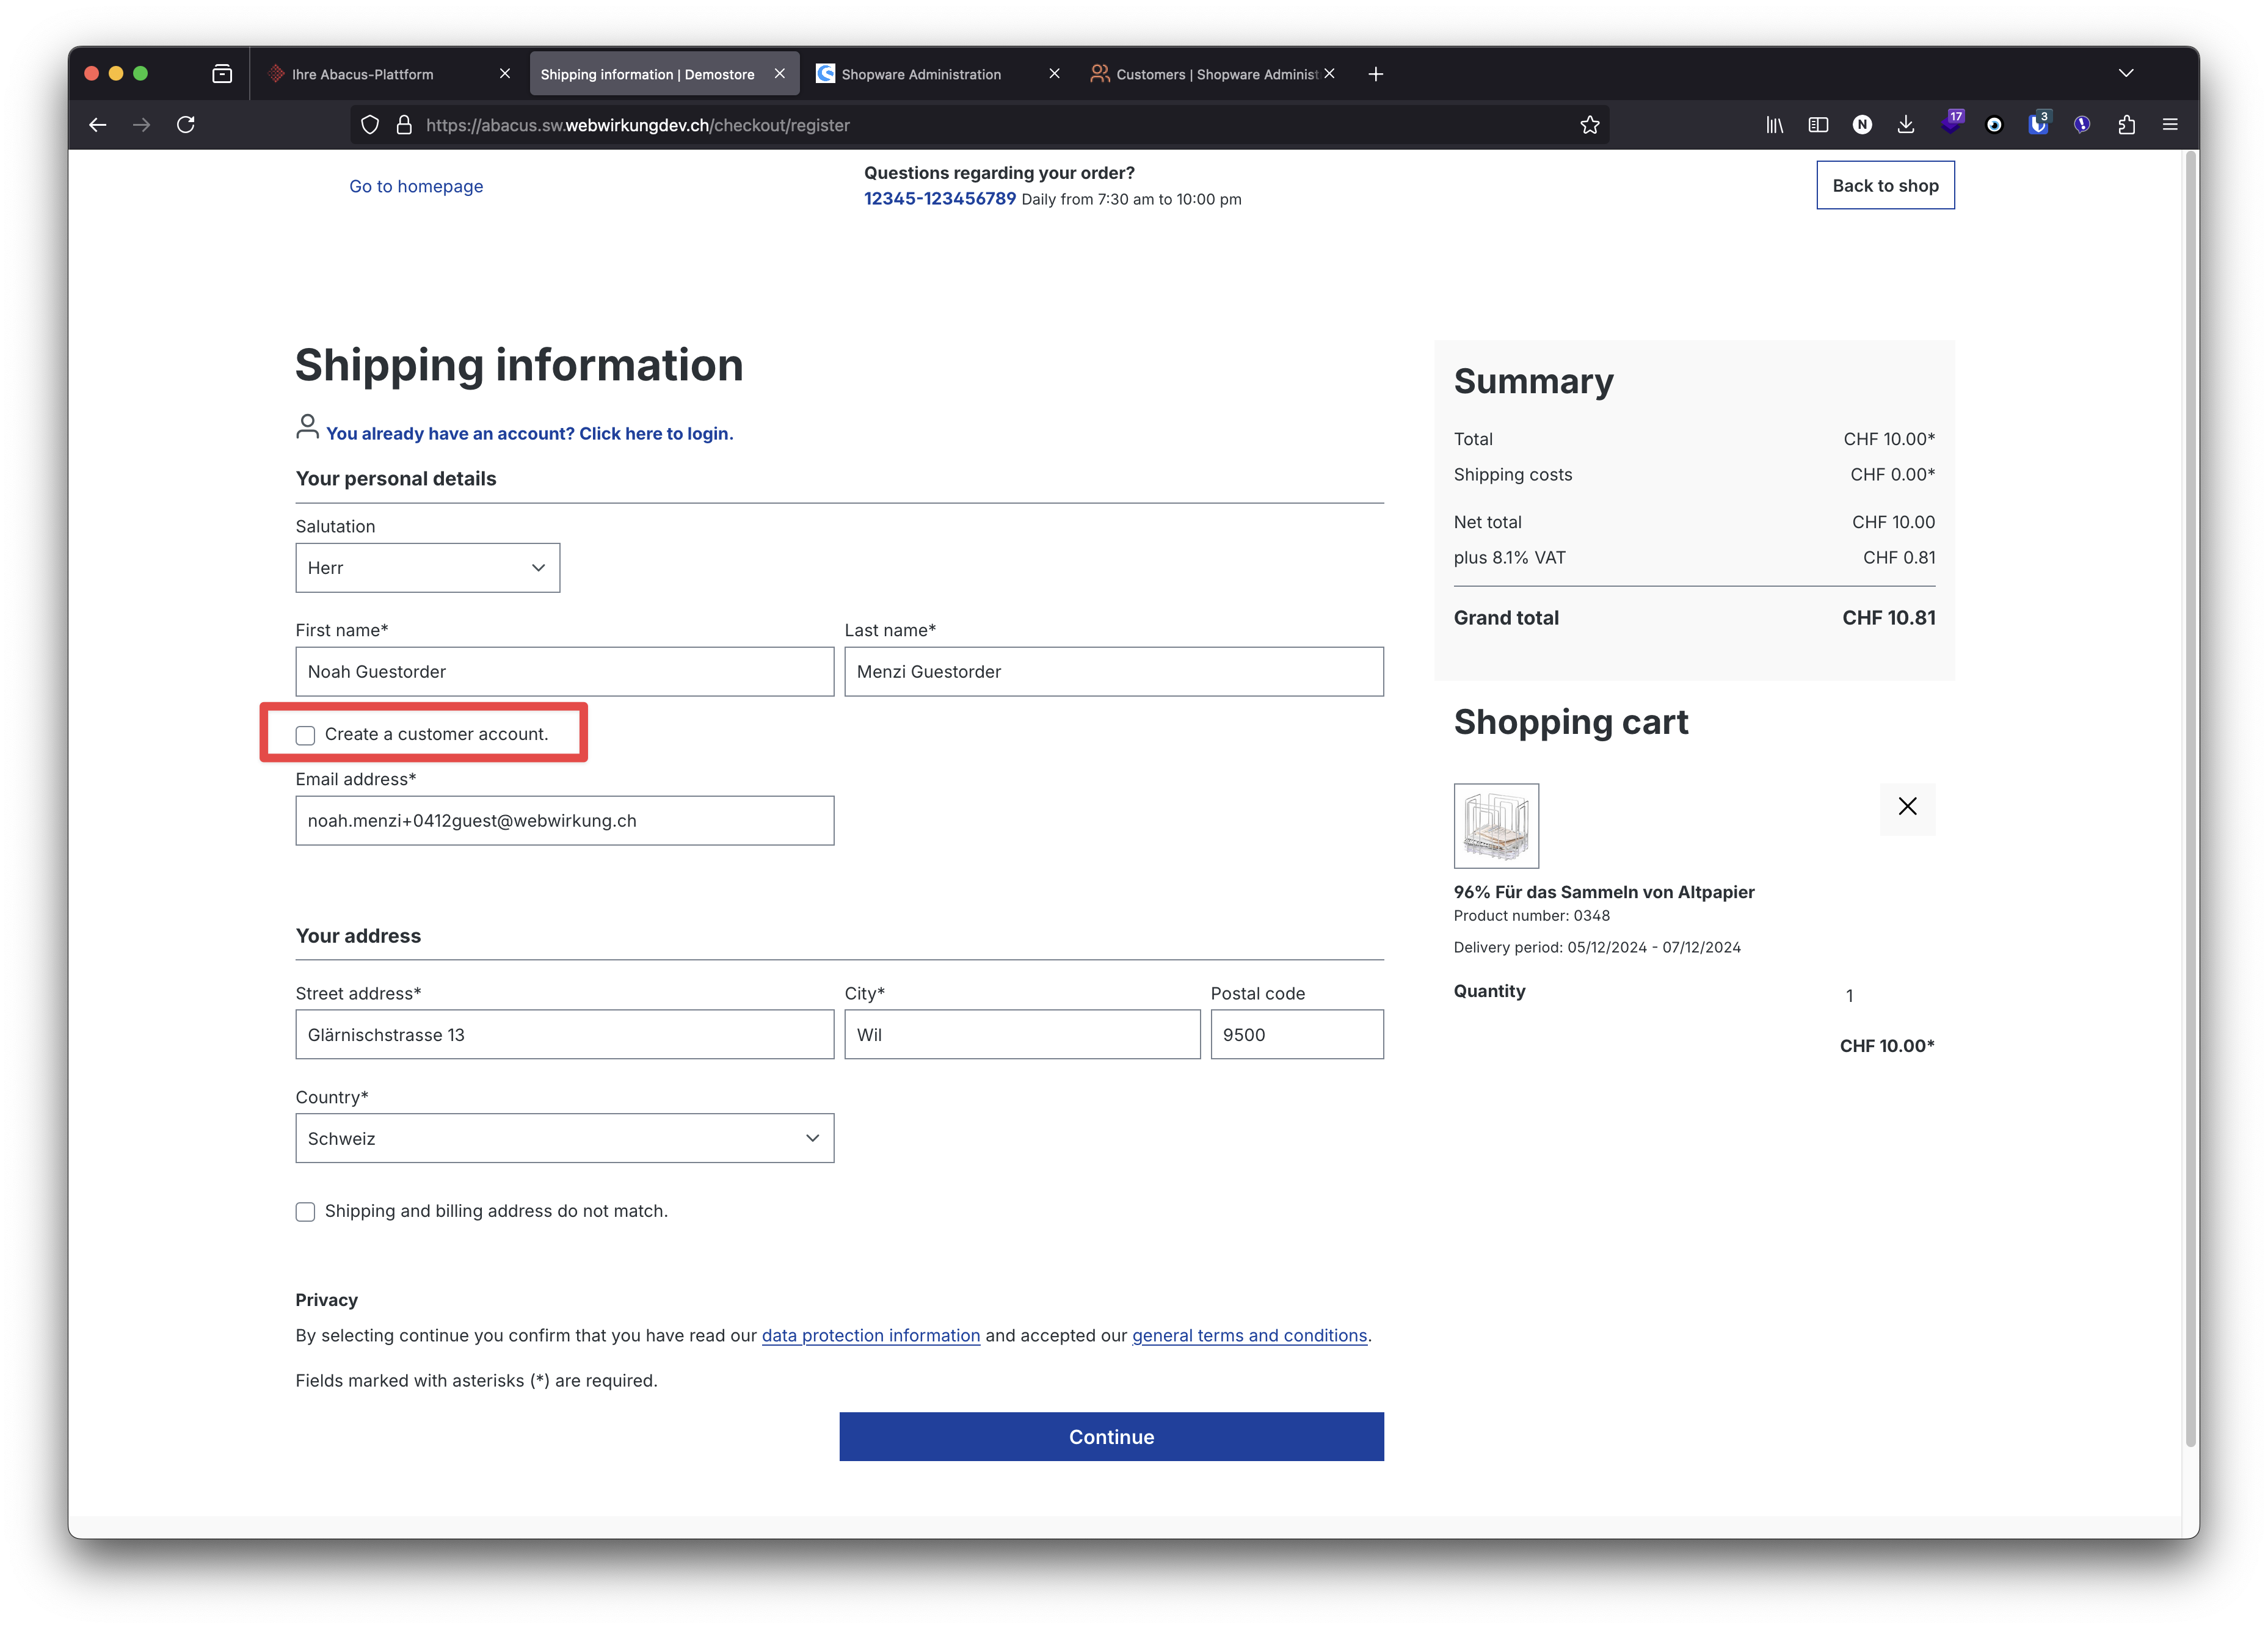
Task: Open the Bitwarden password manager extension
Action: coord(2038,124)
